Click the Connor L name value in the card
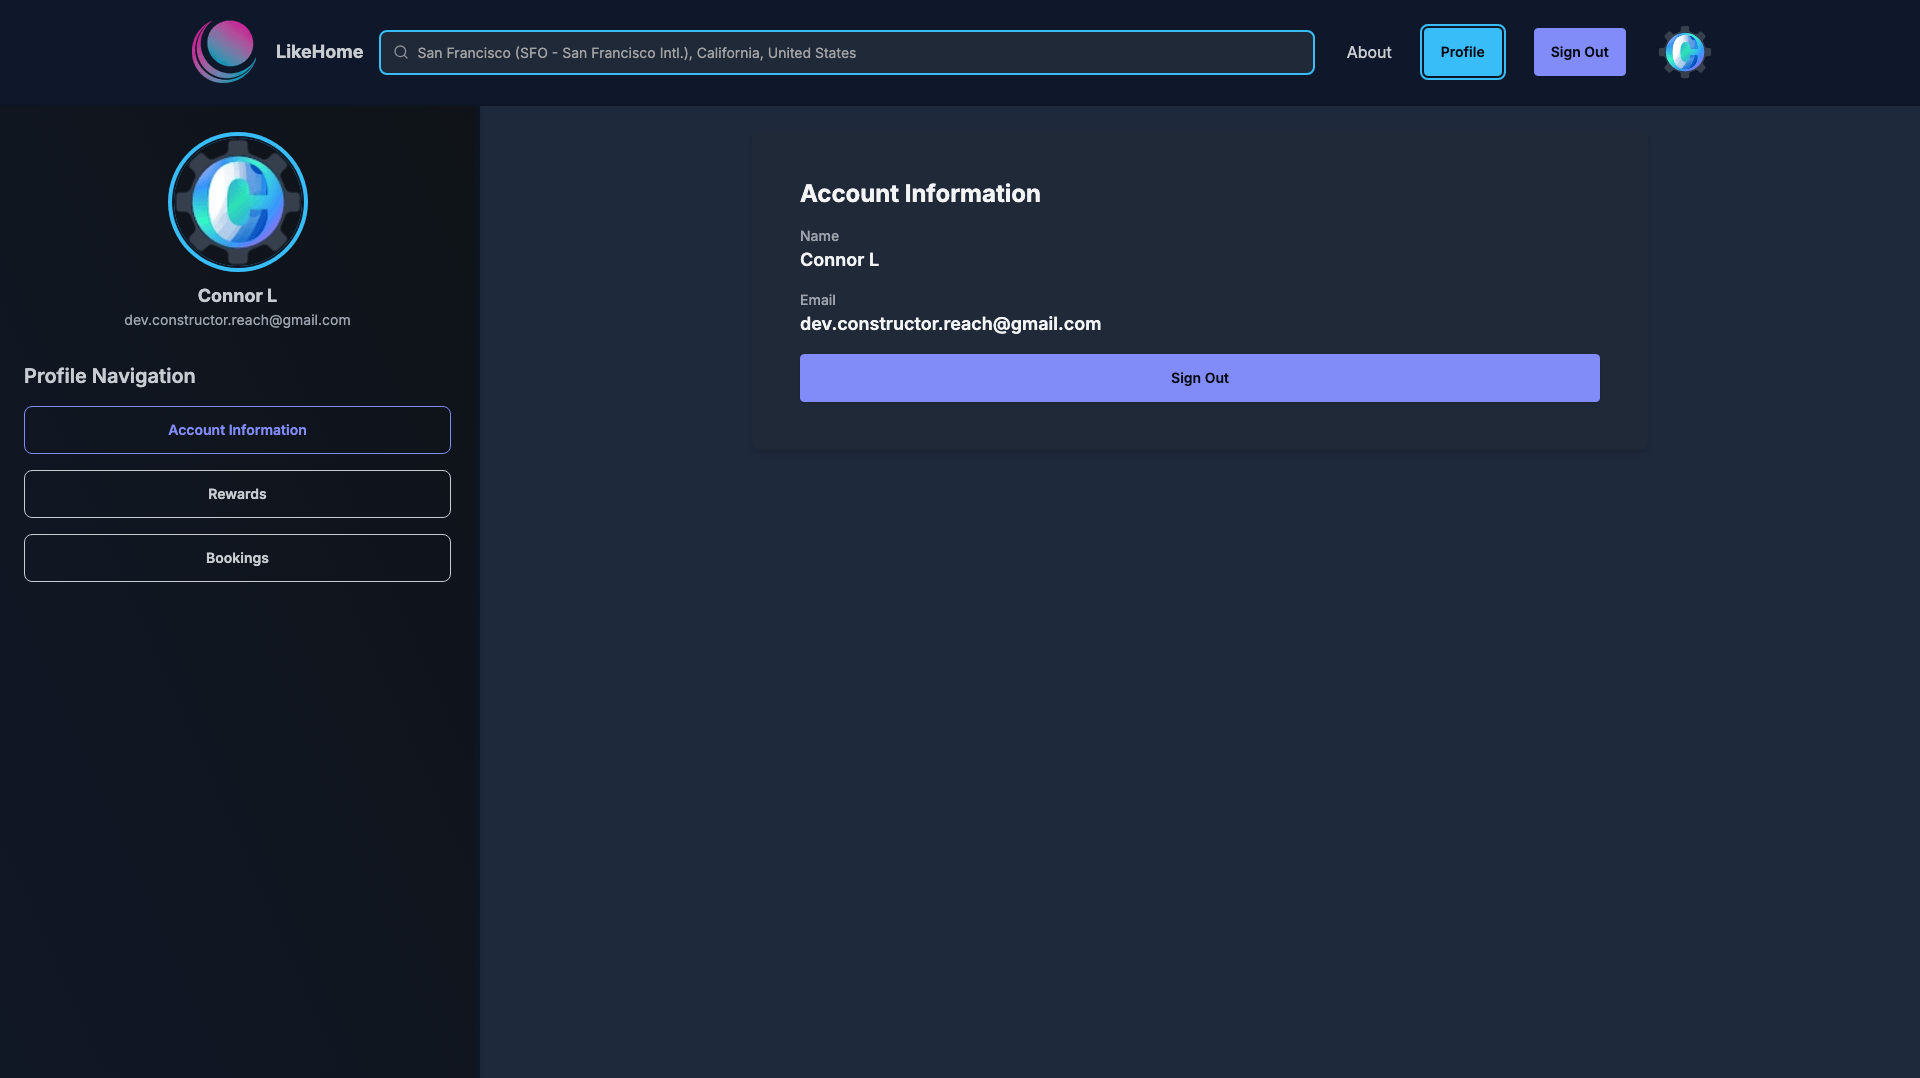Image resolution: width=1920 pixels, height=1078 pixels. (x=839, y=260)
